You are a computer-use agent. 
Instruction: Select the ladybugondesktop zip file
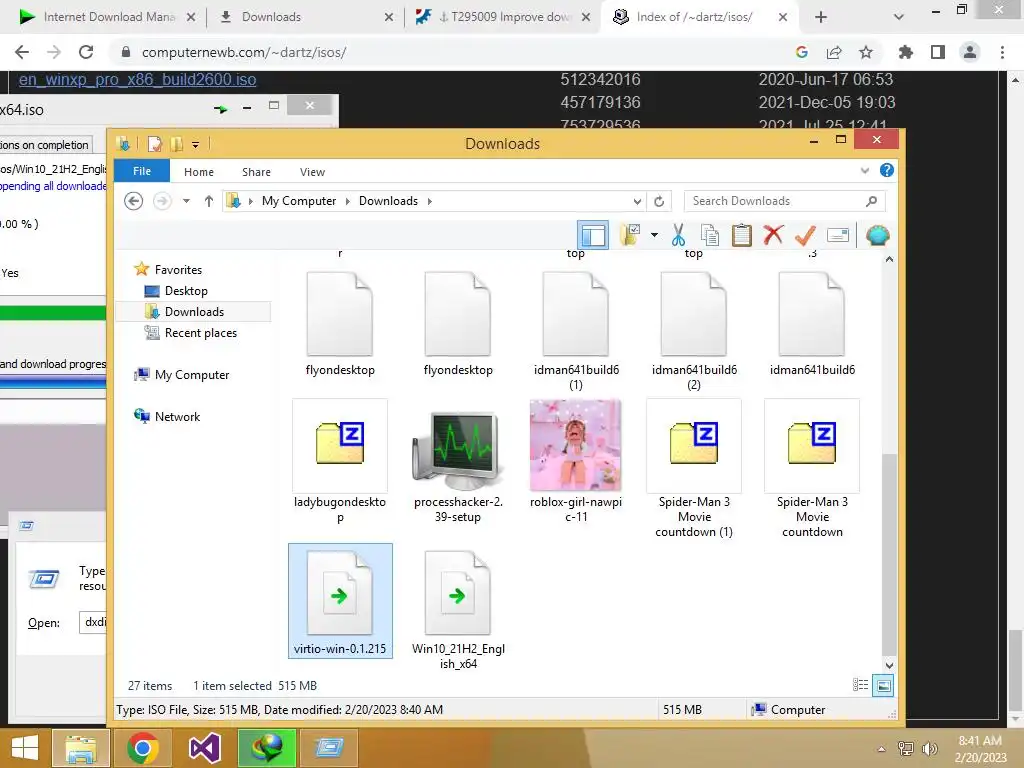tap(340, 462)
